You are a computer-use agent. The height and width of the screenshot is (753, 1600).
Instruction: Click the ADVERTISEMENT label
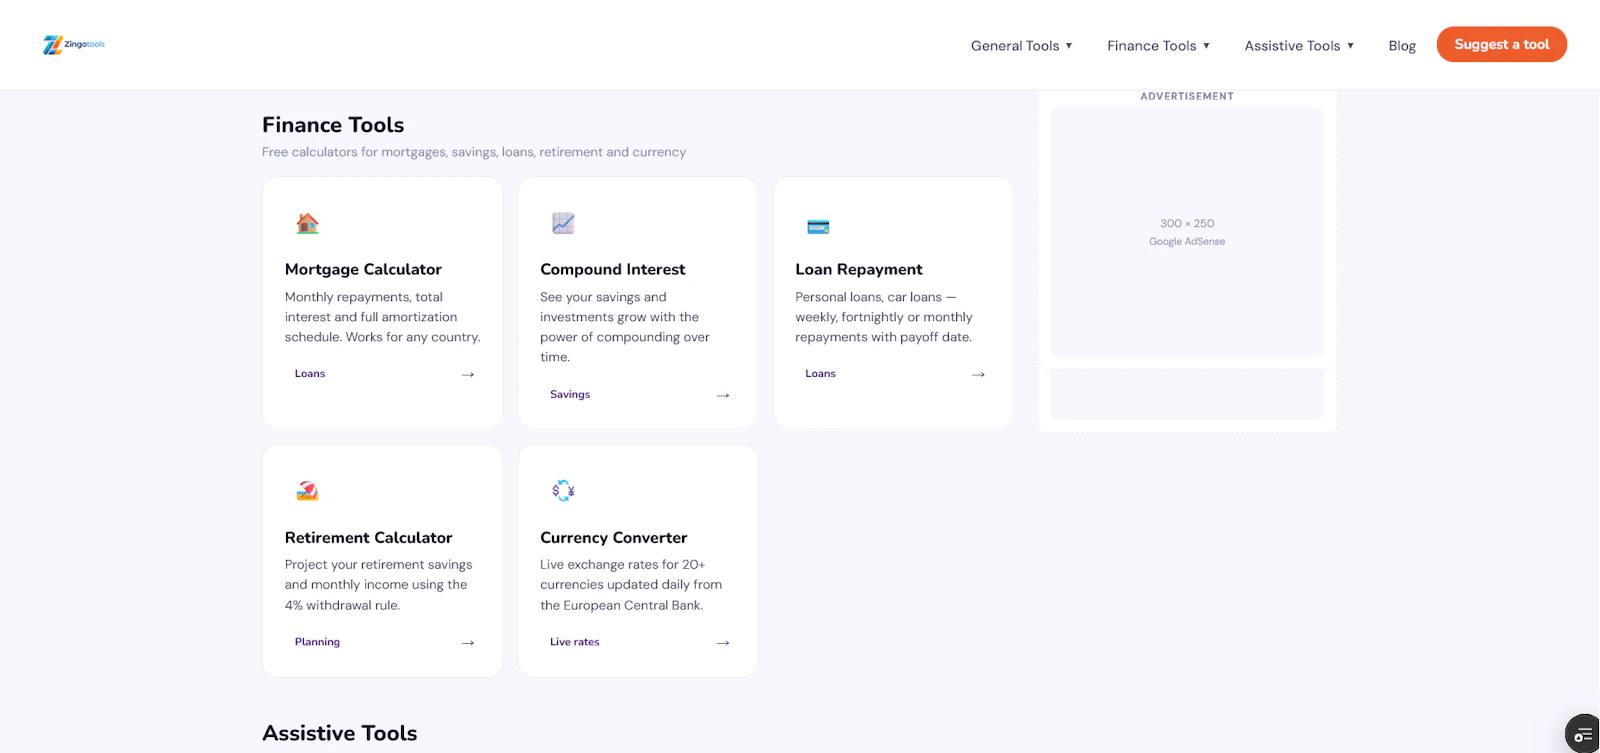[1187, 96]
